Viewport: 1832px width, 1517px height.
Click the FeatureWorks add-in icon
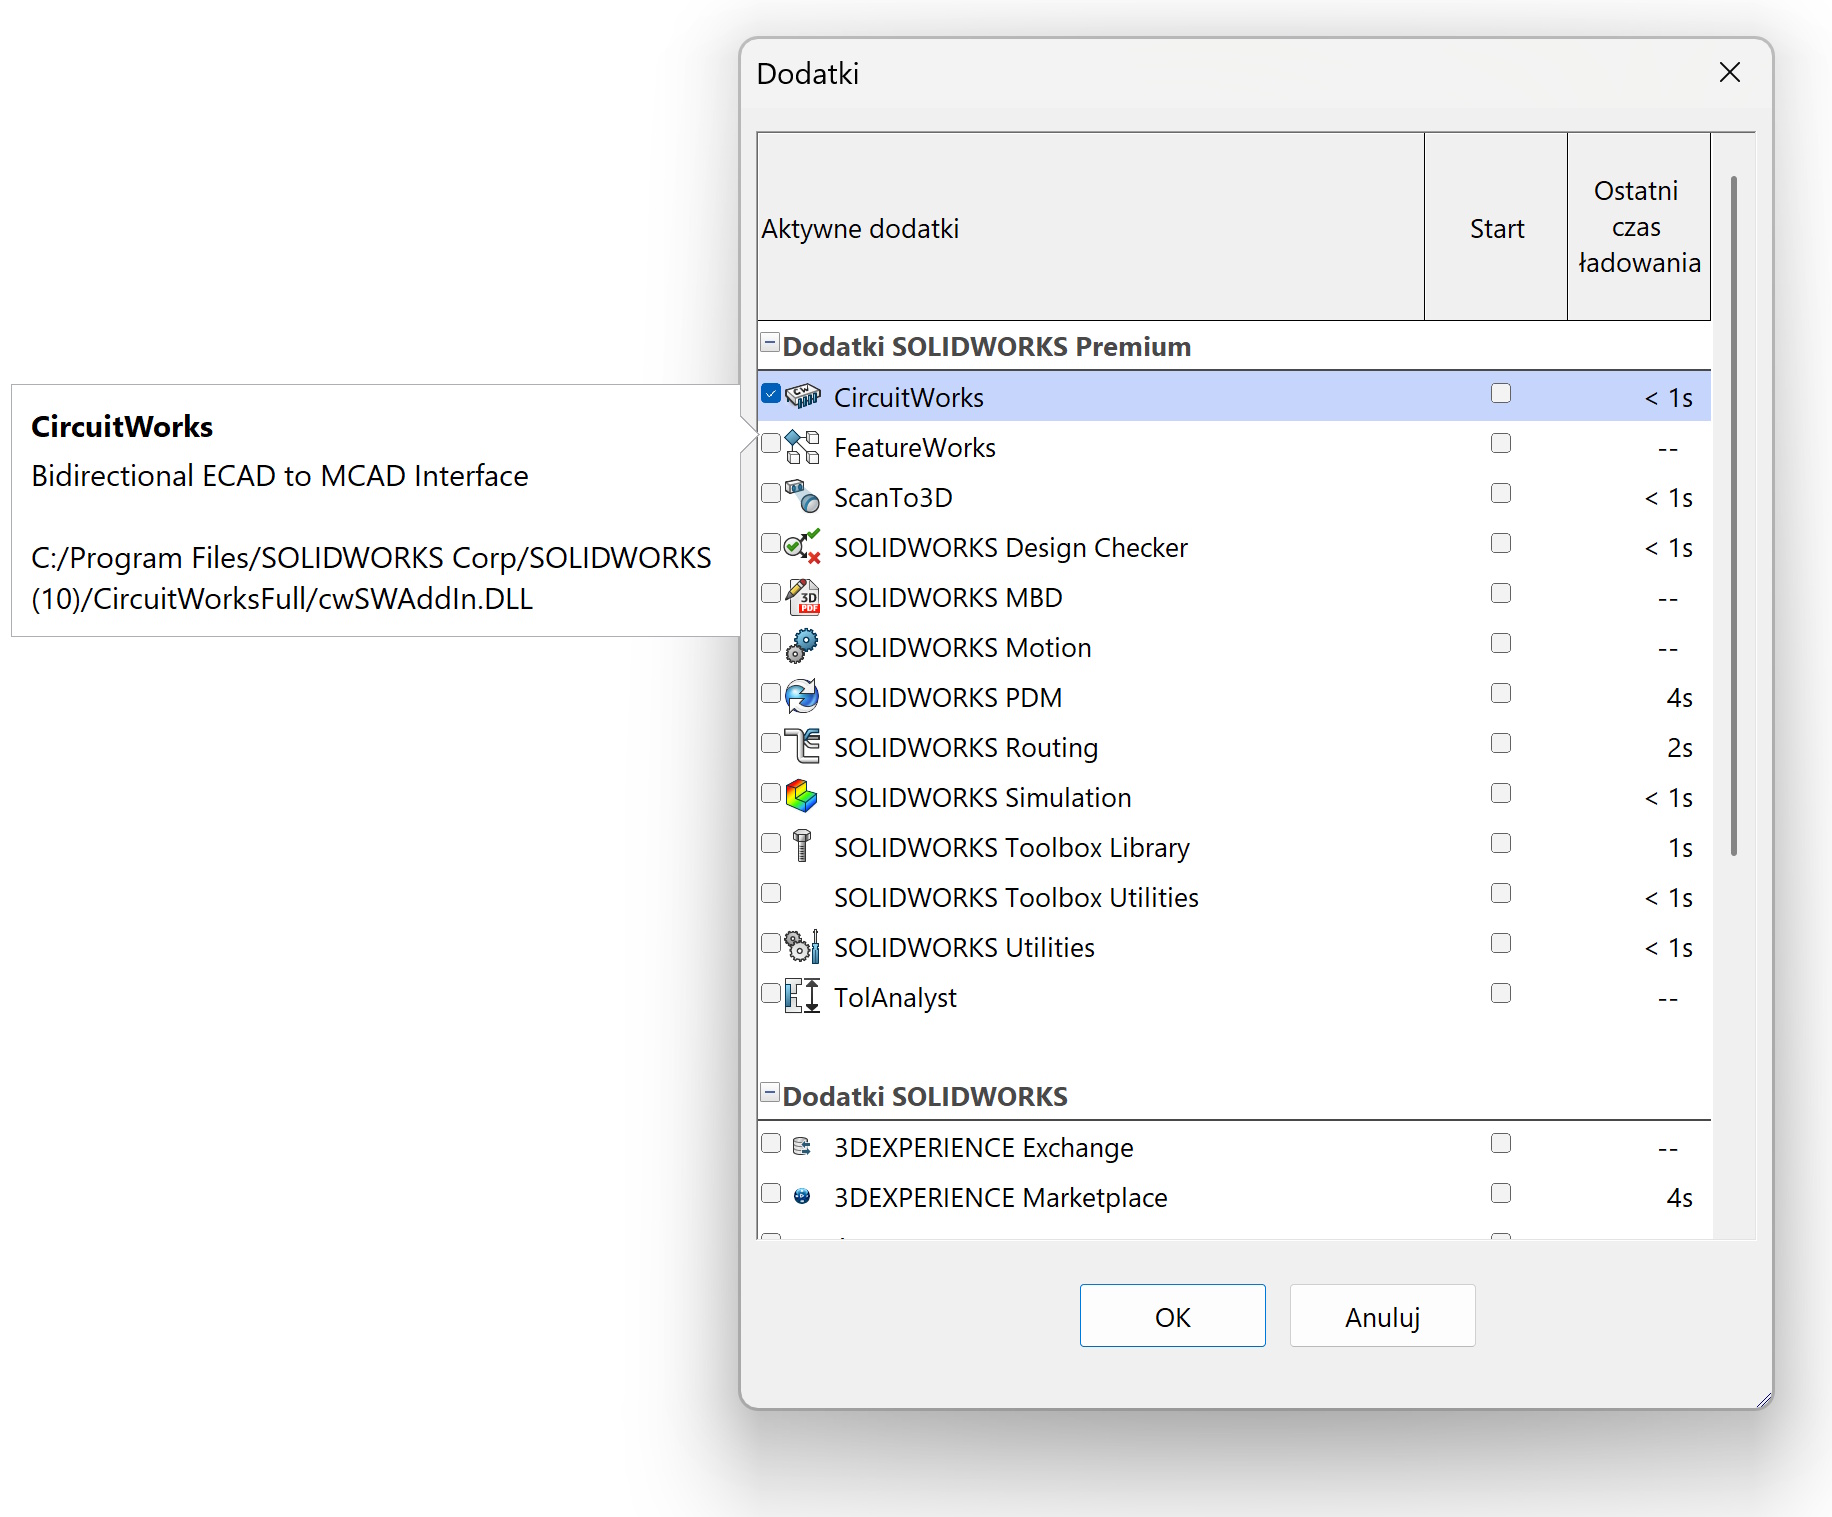coord(802,447)
